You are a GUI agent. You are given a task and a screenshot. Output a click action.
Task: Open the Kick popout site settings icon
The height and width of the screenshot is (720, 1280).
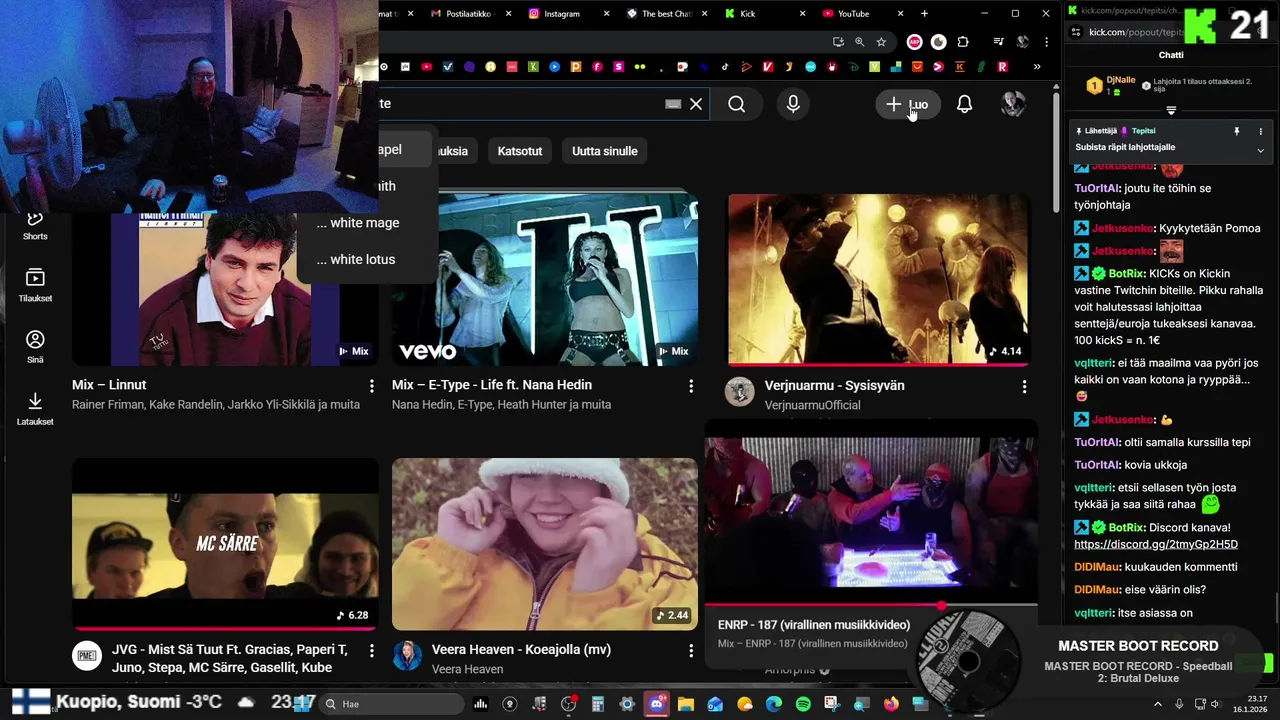coord(1075,32)
